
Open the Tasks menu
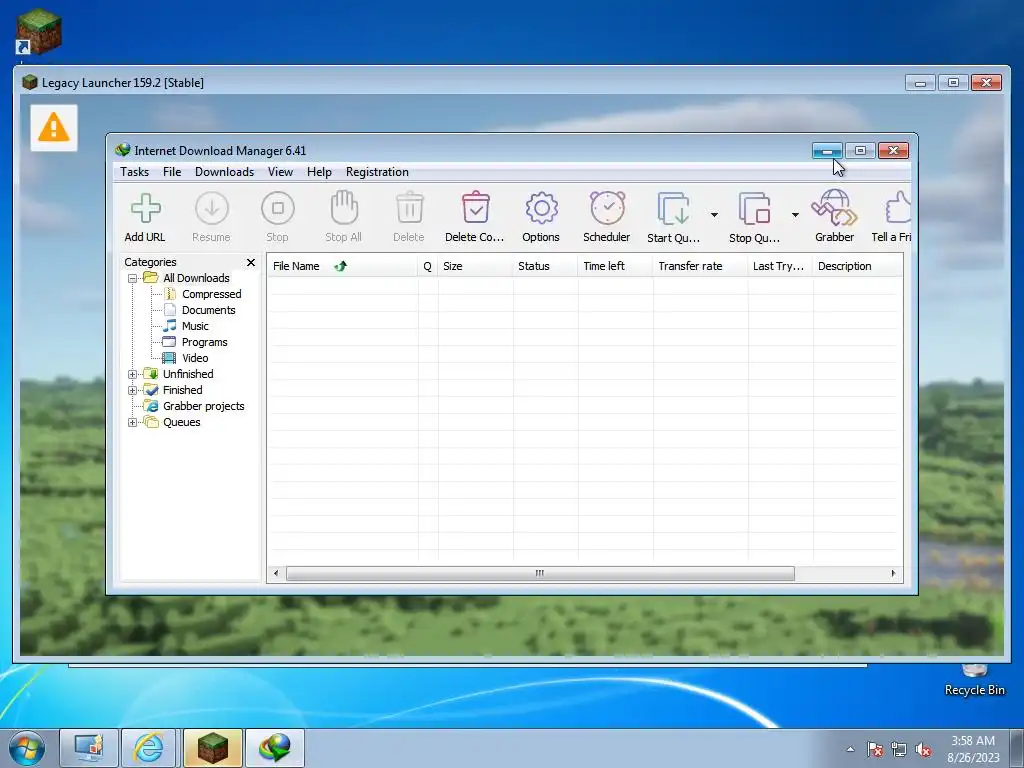pos(135,172)
